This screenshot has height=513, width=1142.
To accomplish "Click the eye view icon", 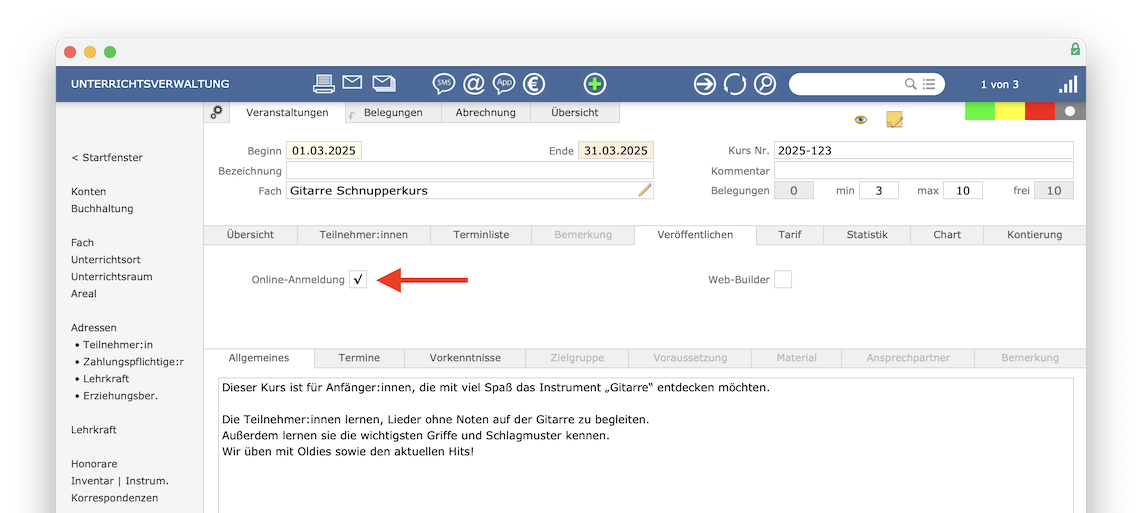I will coord(861,120).
